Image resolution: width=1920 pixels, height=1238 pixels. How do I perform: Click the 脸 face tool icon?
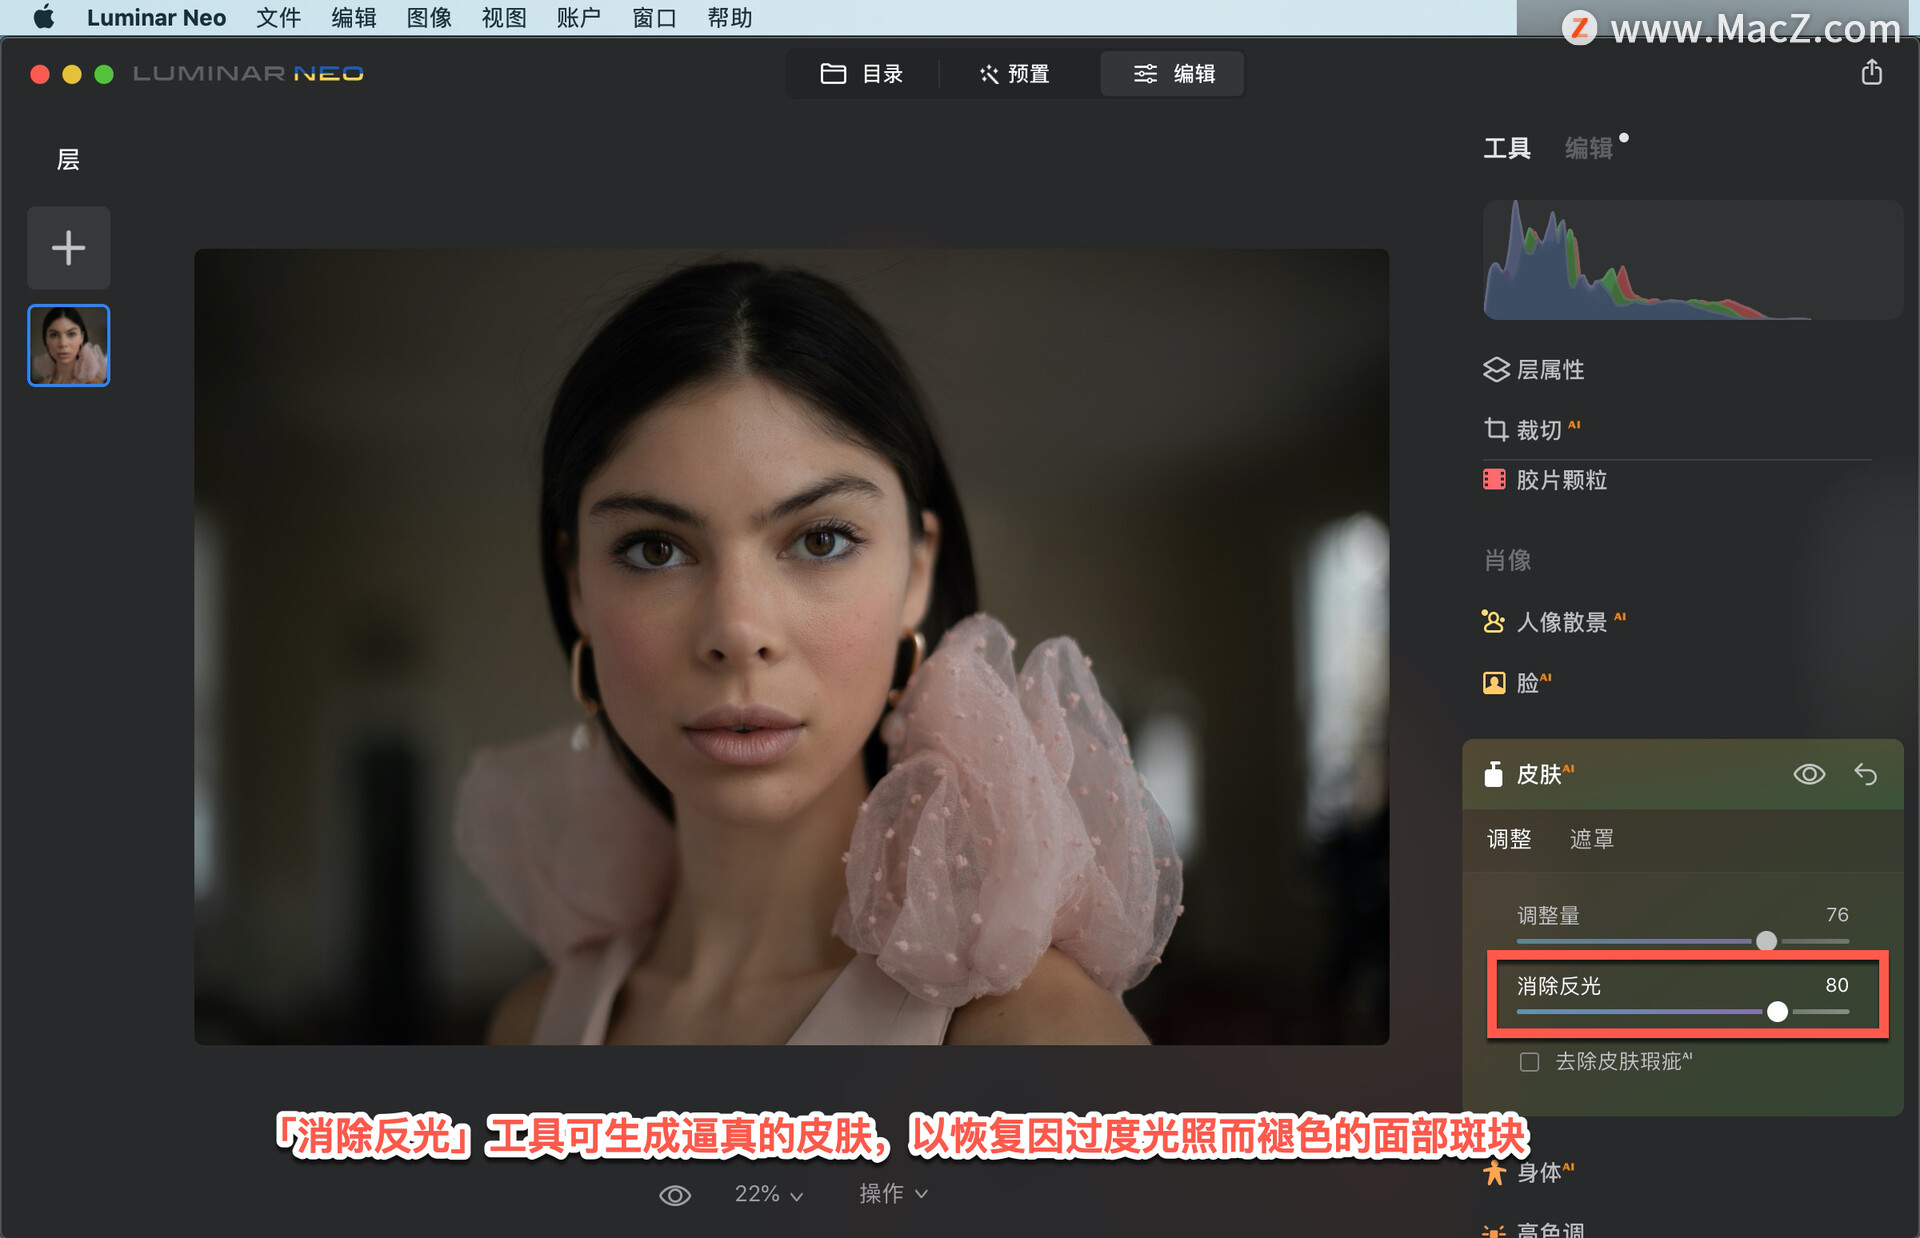coord(1494,683)
